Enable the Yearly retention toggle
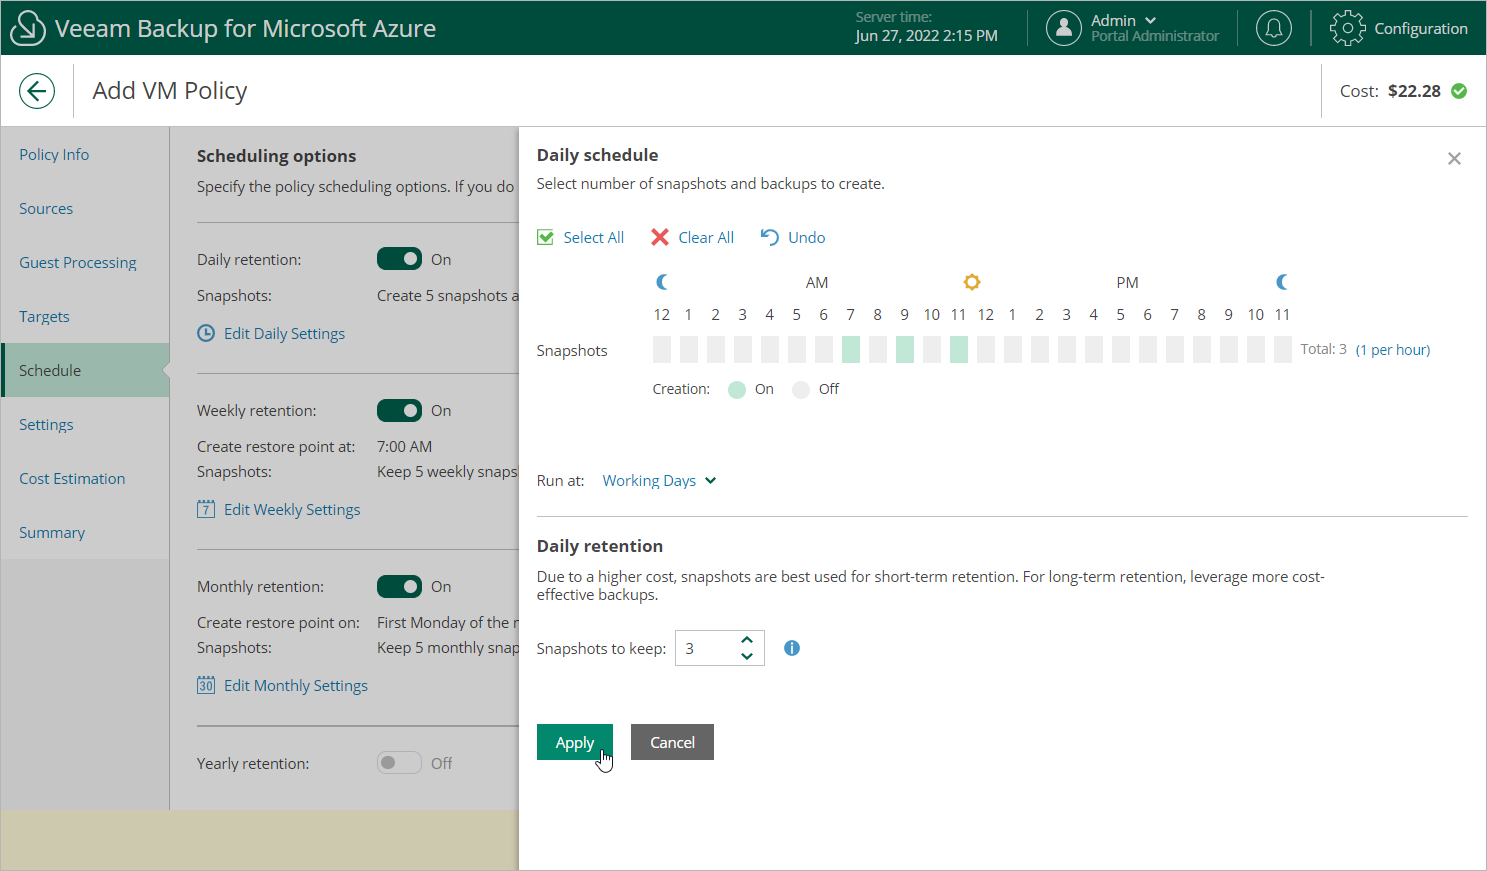The width and height of the screenshot is (1487, 871). pyautogui.click(x=399, y=763)
